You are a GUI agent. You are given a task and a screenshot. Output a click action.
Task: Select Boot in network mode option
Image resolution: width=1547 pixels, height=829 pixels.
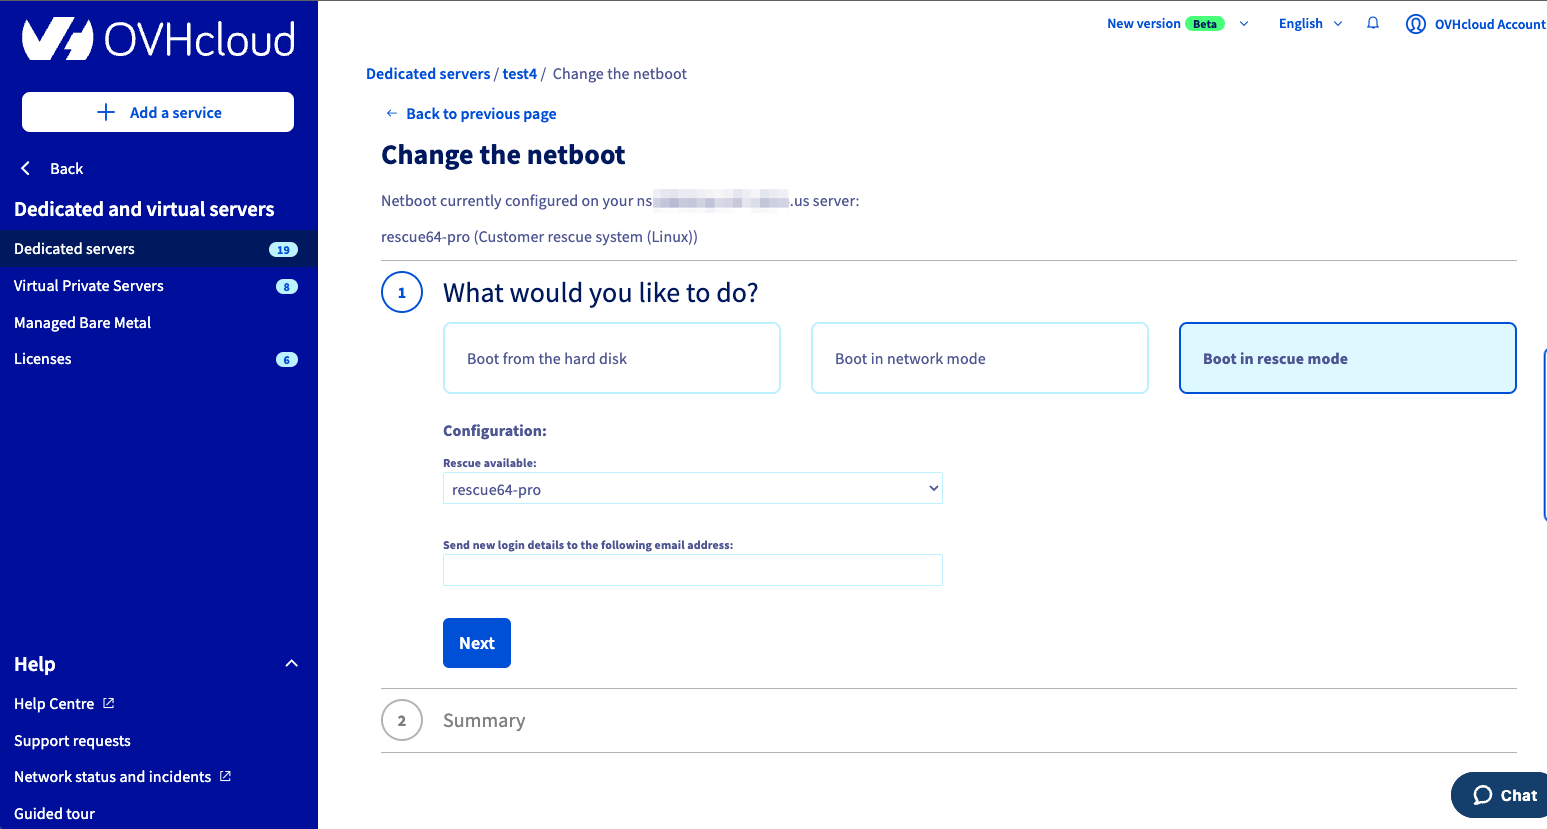[x=980, y=358]
